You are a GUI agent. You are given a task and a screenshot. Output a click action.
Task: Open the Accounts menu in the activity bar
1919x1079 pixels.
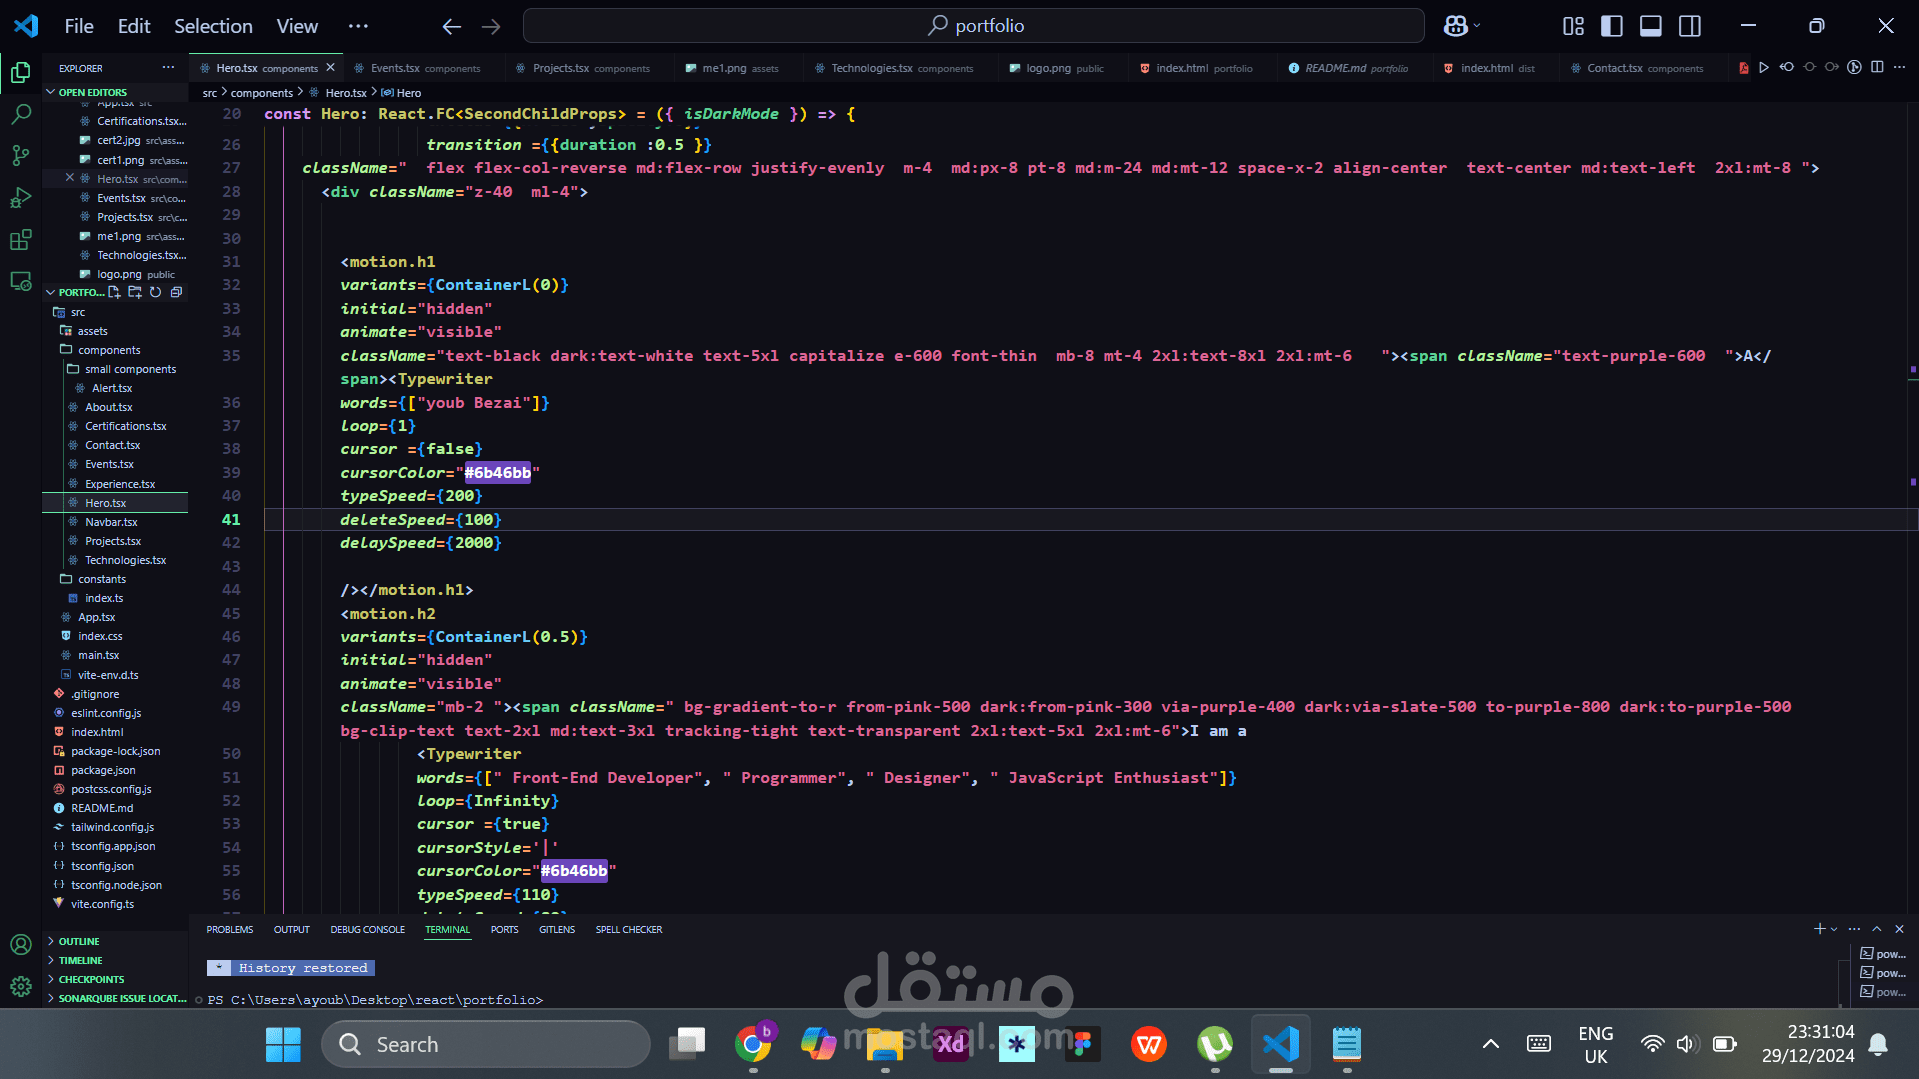[x=20, y=945]
